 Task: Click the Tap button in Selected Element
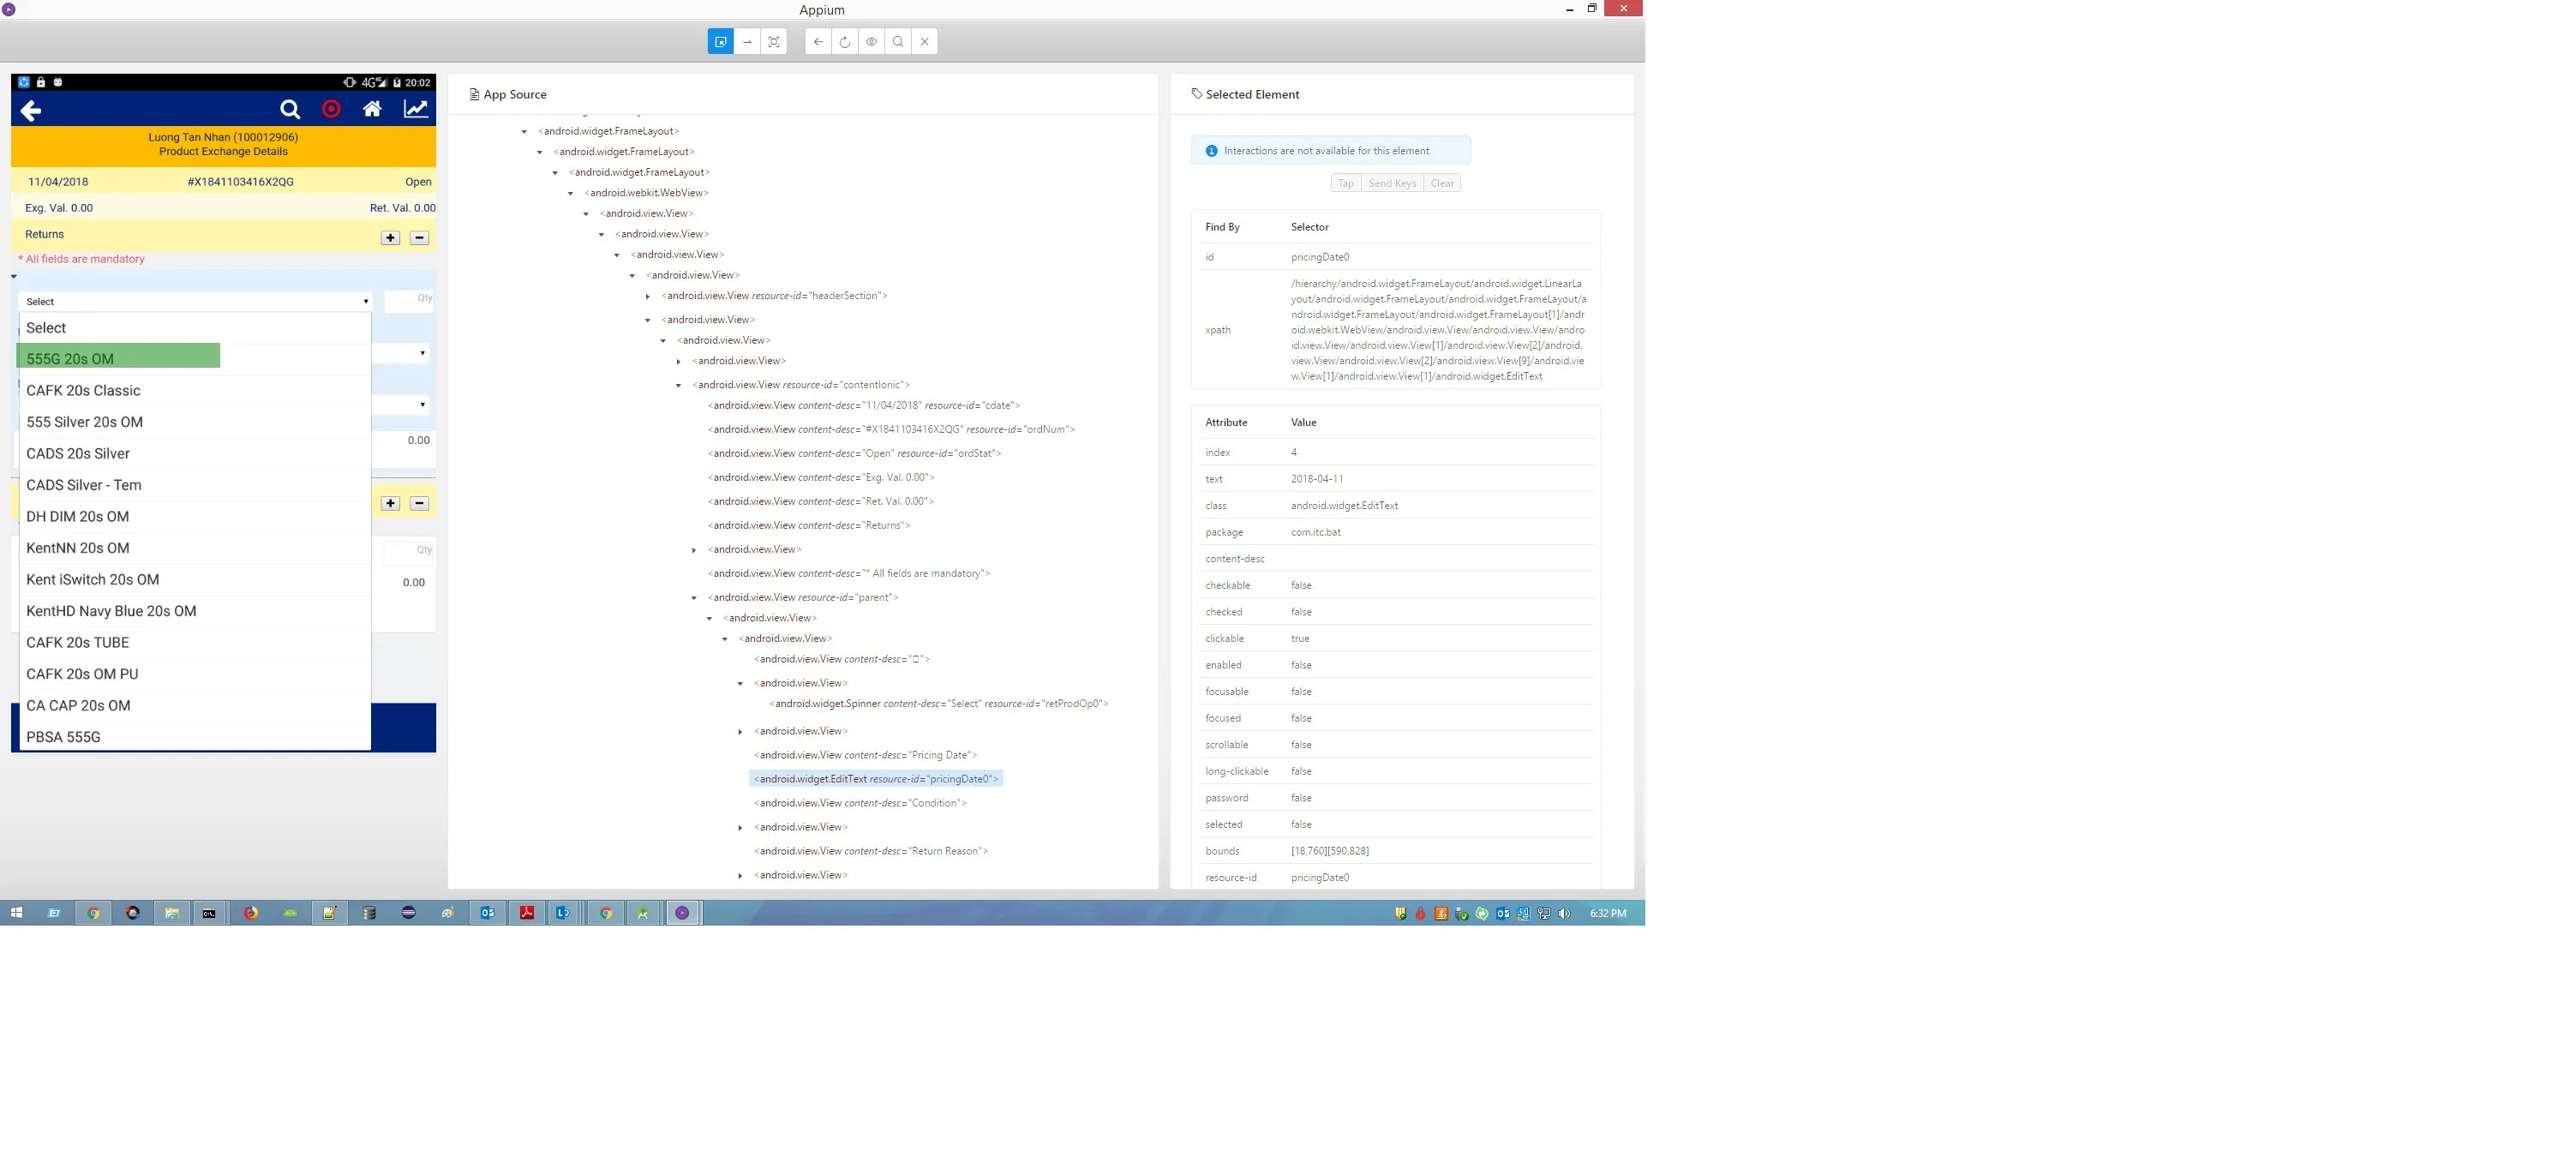click(x=1345, y=183)
